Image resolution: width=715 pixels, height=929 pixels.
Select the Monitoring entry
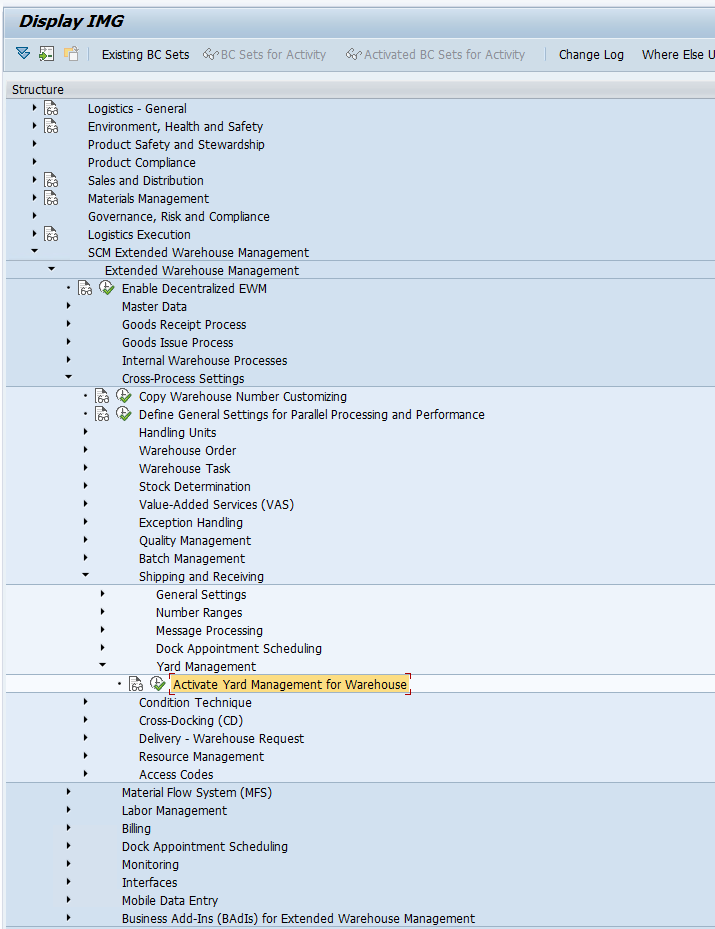(x=150, y=864)
